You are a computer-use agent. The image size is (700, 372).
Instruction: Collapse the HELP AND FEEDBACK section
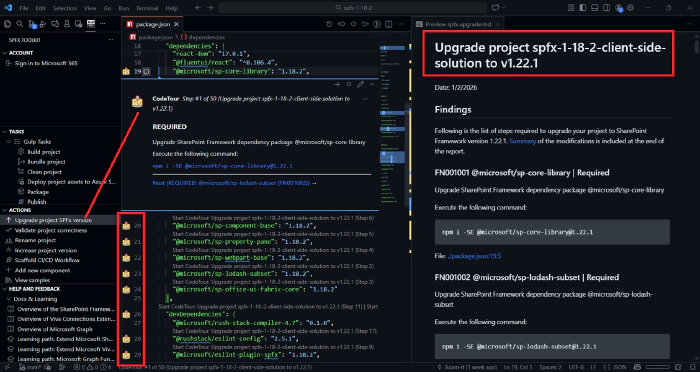pyautogui.click(x=4, y=289)
